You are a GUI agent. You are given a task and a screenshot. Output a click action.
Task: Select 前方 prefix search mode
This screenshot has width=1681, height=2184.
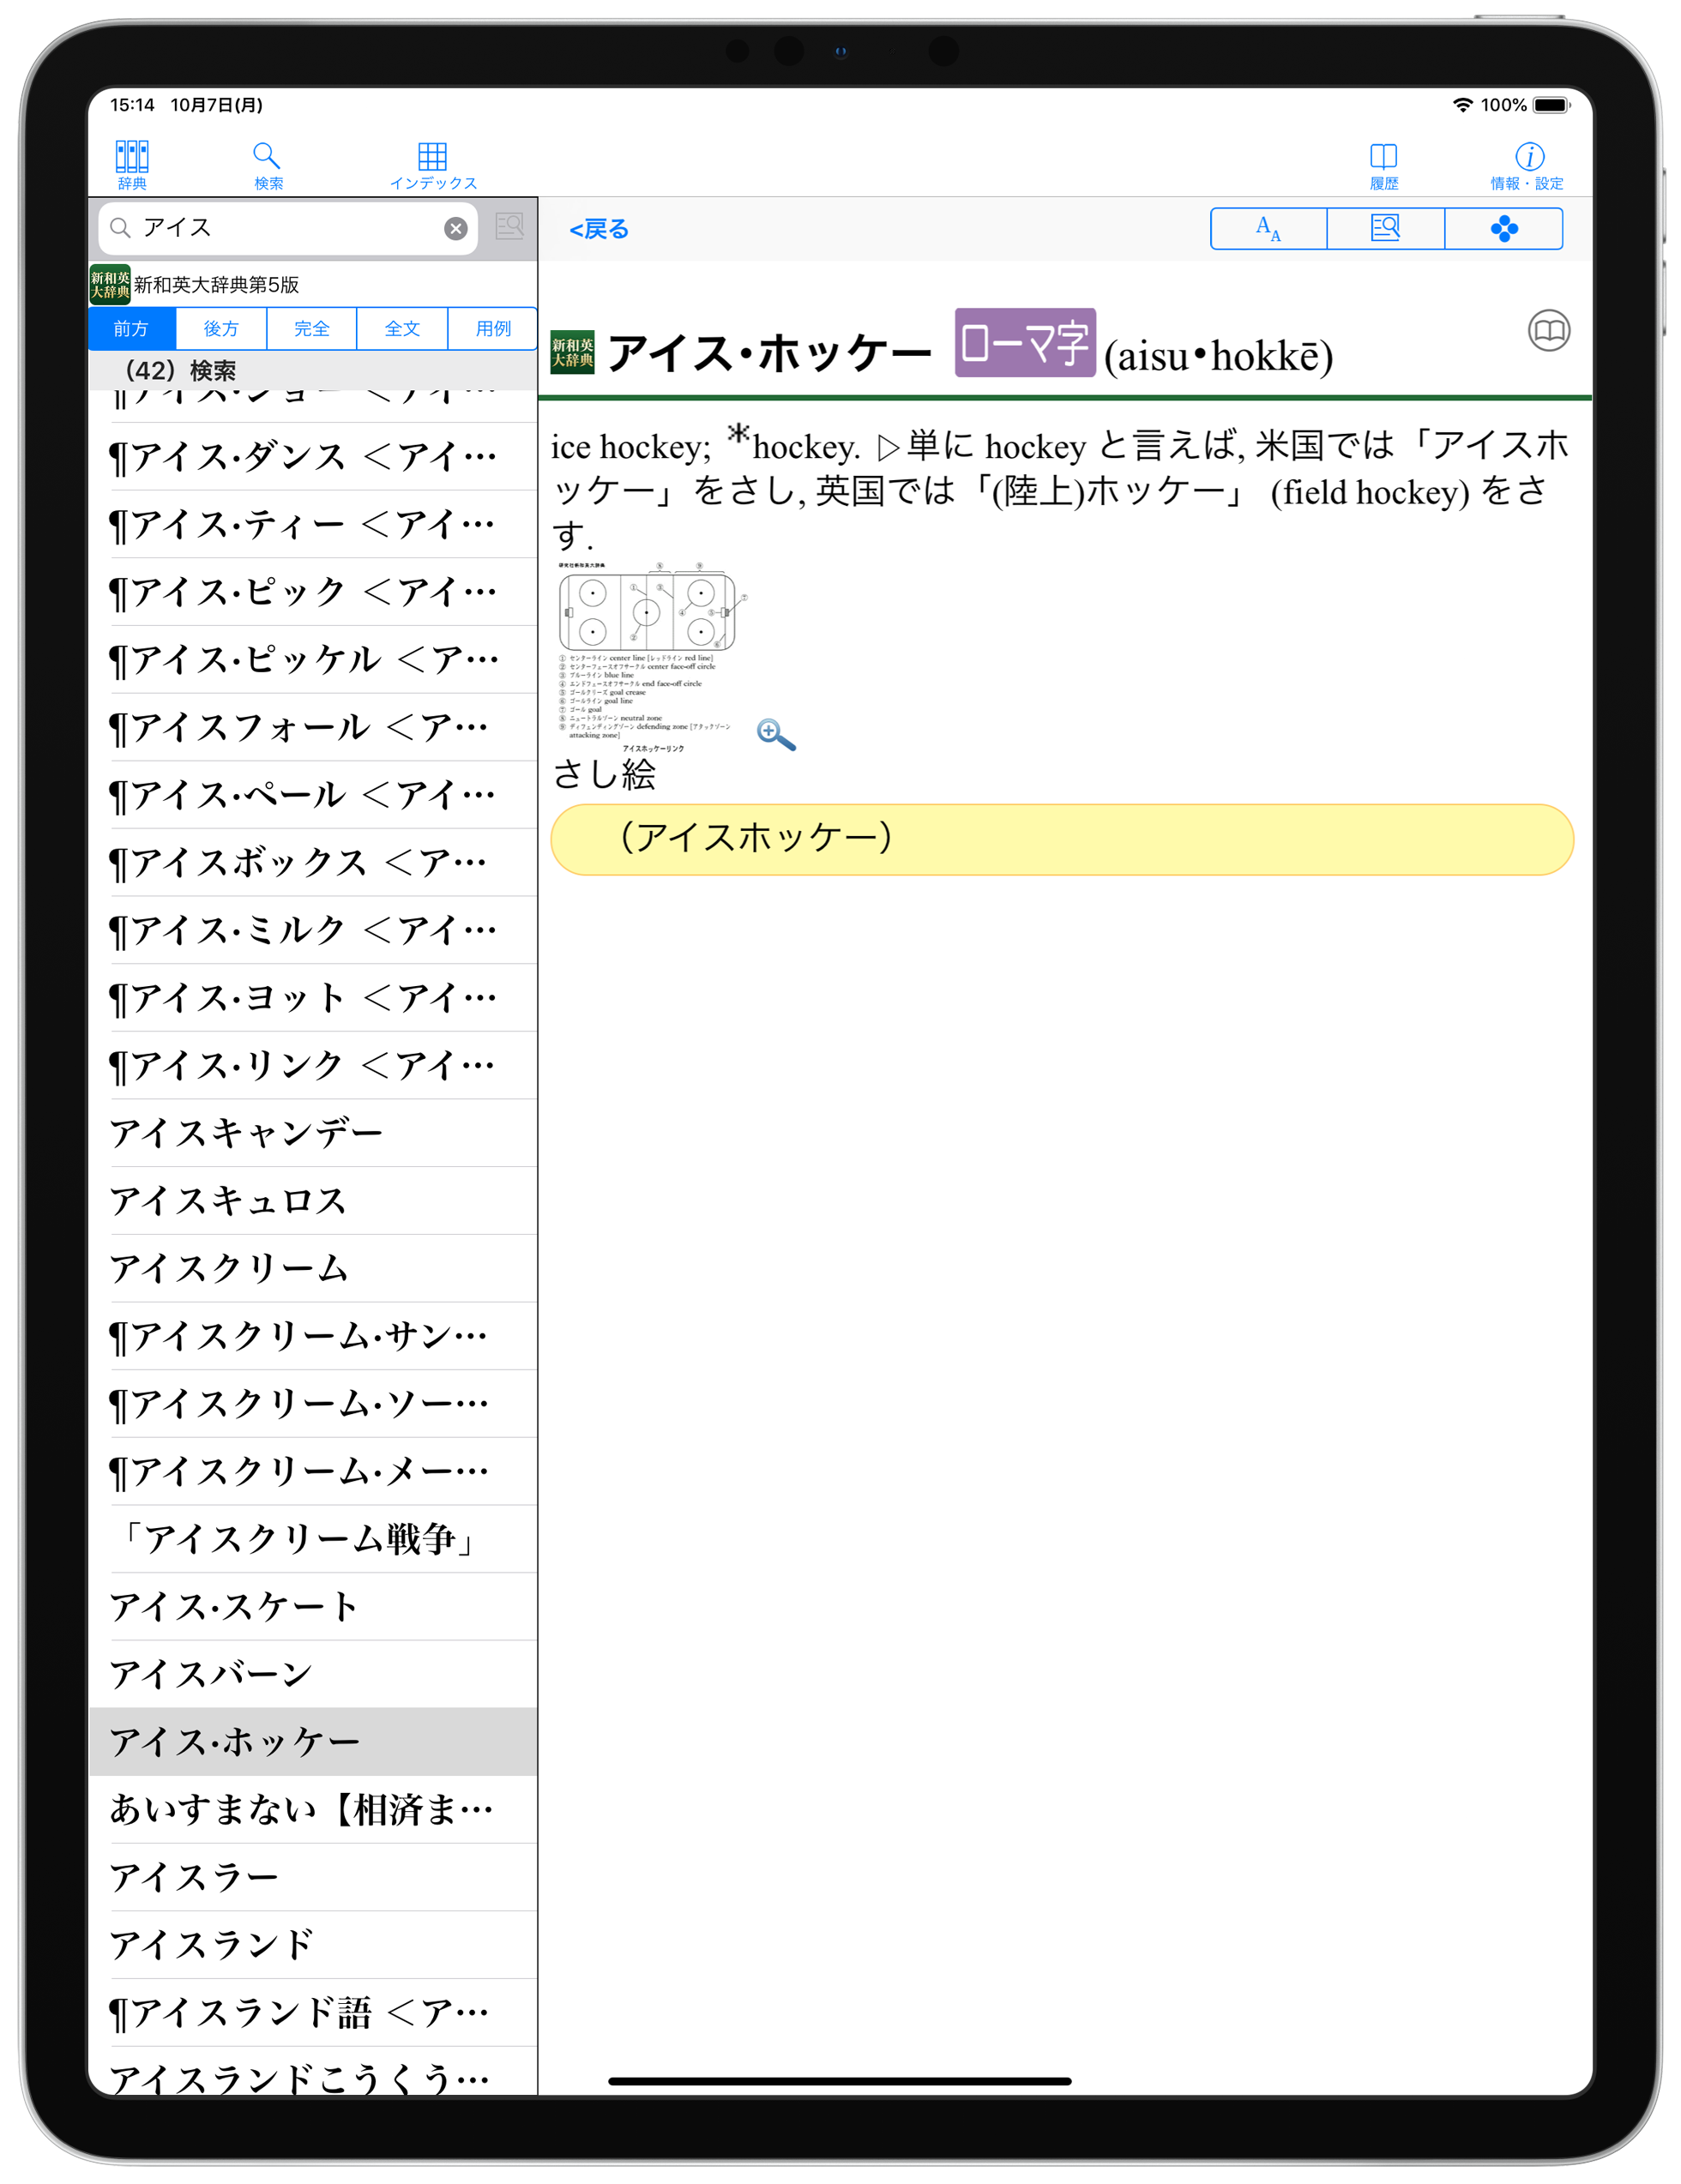tap(131, 329)
